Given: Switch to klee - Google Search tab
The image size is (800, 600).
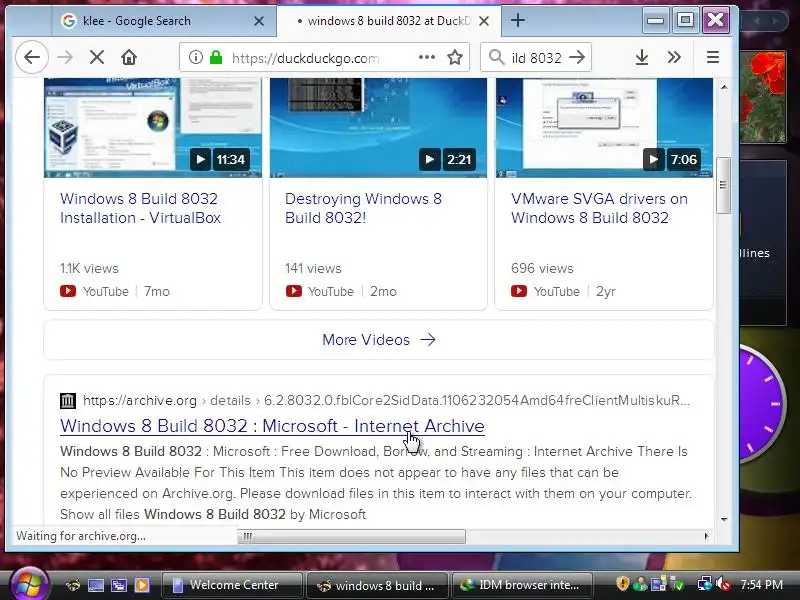Looking at the screenshot, I should click(x=164, y=21).
